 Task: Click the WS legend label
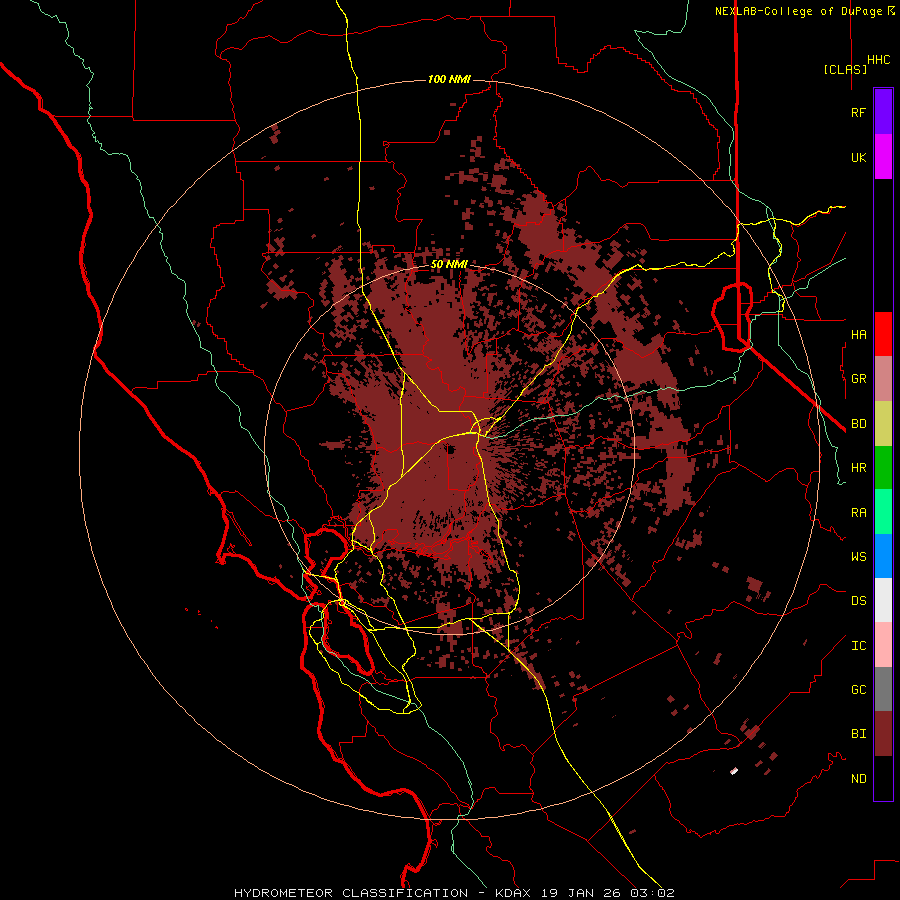pyautogui.click(x=858, y=557)
